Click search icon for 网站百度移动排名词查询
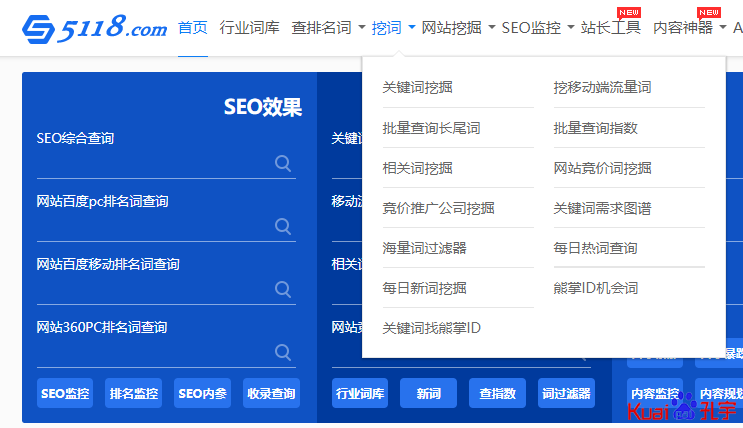 click(283, 290)
